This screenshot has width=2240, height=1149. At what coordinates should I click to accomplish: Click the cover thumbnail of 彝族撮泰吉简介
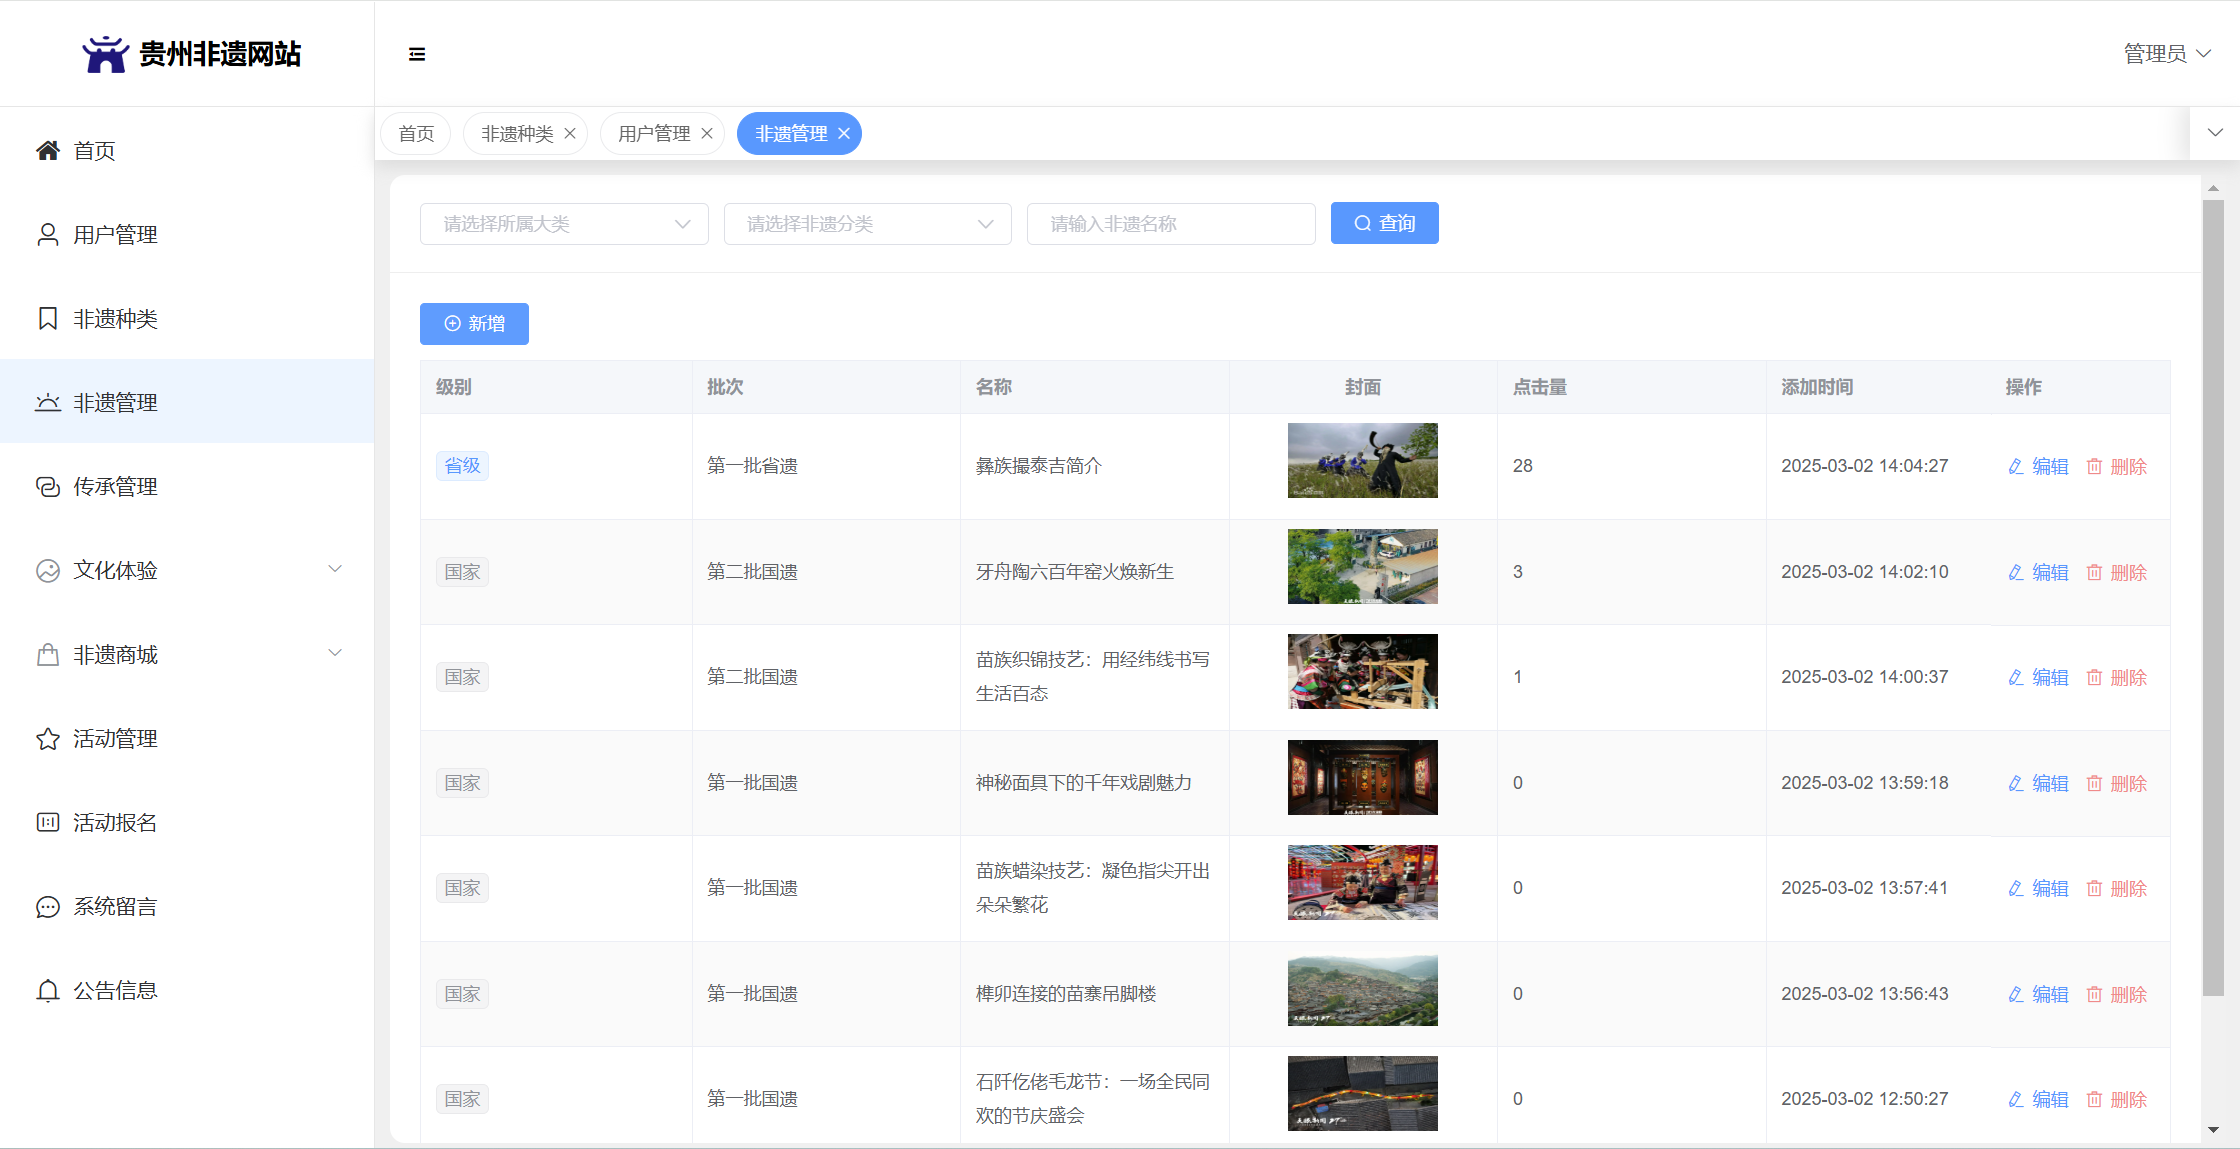point(1362,460)
